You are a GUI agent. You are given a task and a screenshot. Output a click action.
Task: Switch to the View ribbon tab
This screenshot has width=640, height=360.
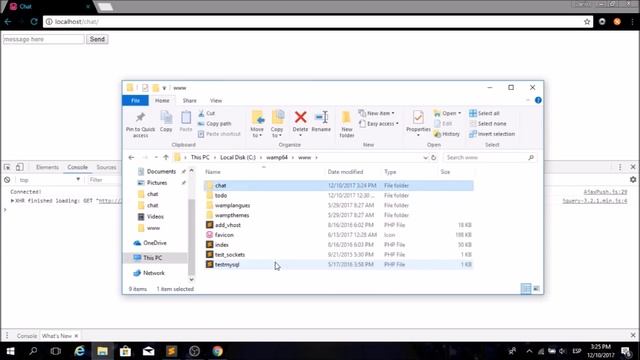[x=216, y=100]
